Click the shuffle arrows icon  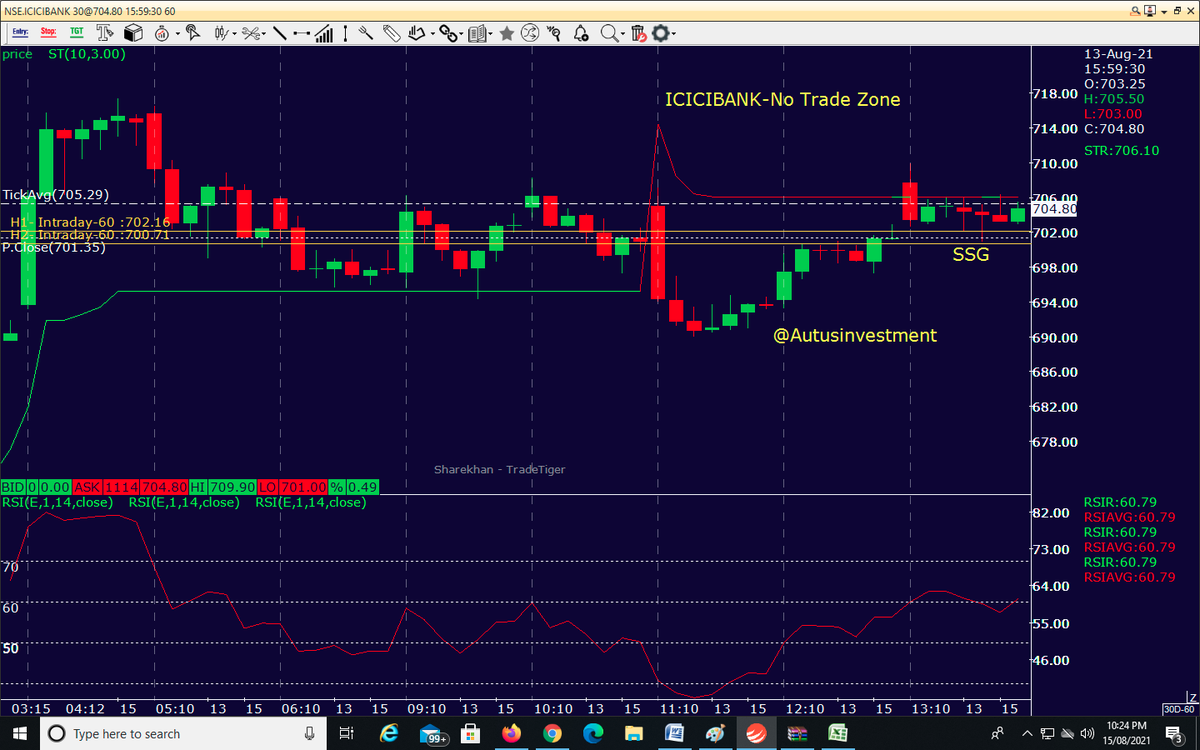[530, 33]
